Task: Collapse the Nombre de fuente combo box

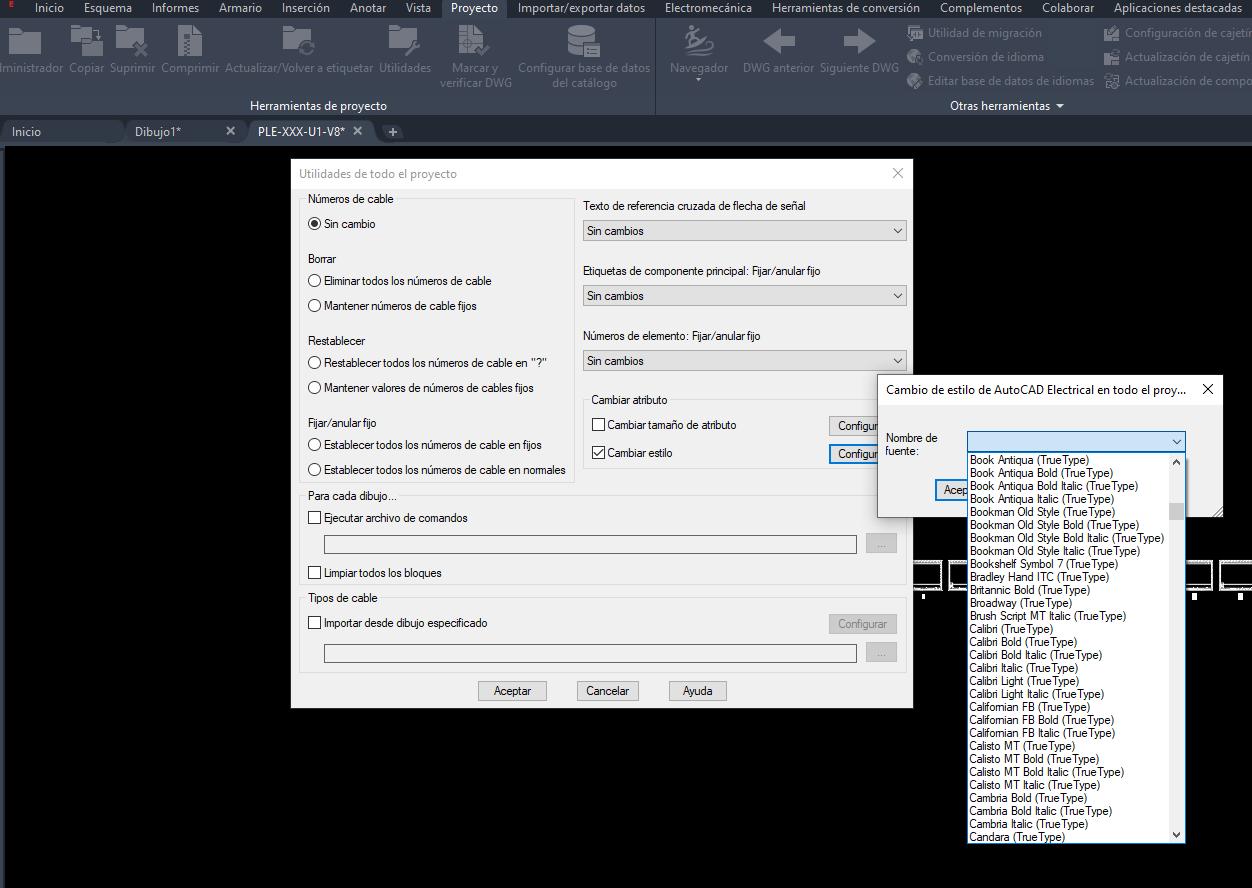Action: [x=1176, y=441]
